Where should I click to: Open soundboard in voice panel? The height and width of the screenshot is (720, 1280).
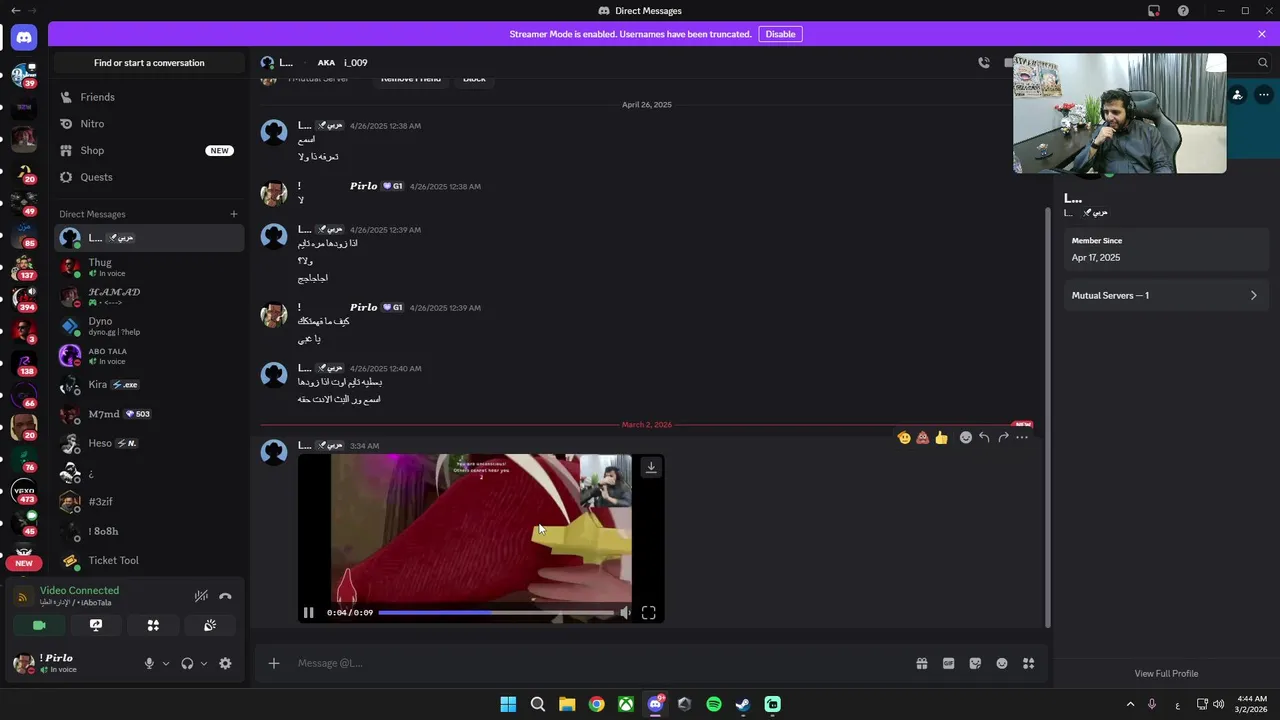click(x=210, y=625)
